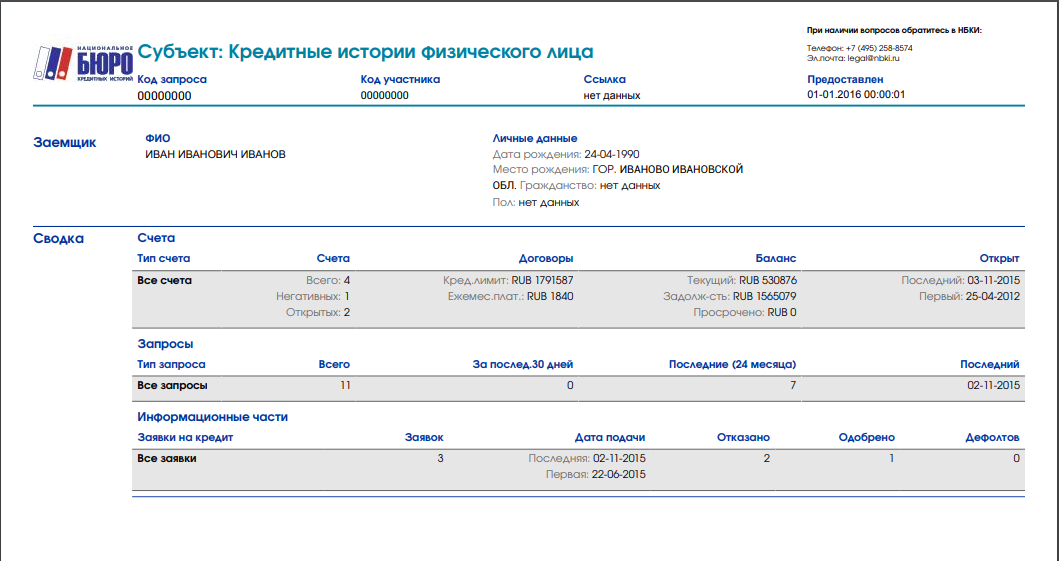Screen dimensions: 1059x561
Task: Click the 'Отказано' column header
Action: tap(743, 437)
